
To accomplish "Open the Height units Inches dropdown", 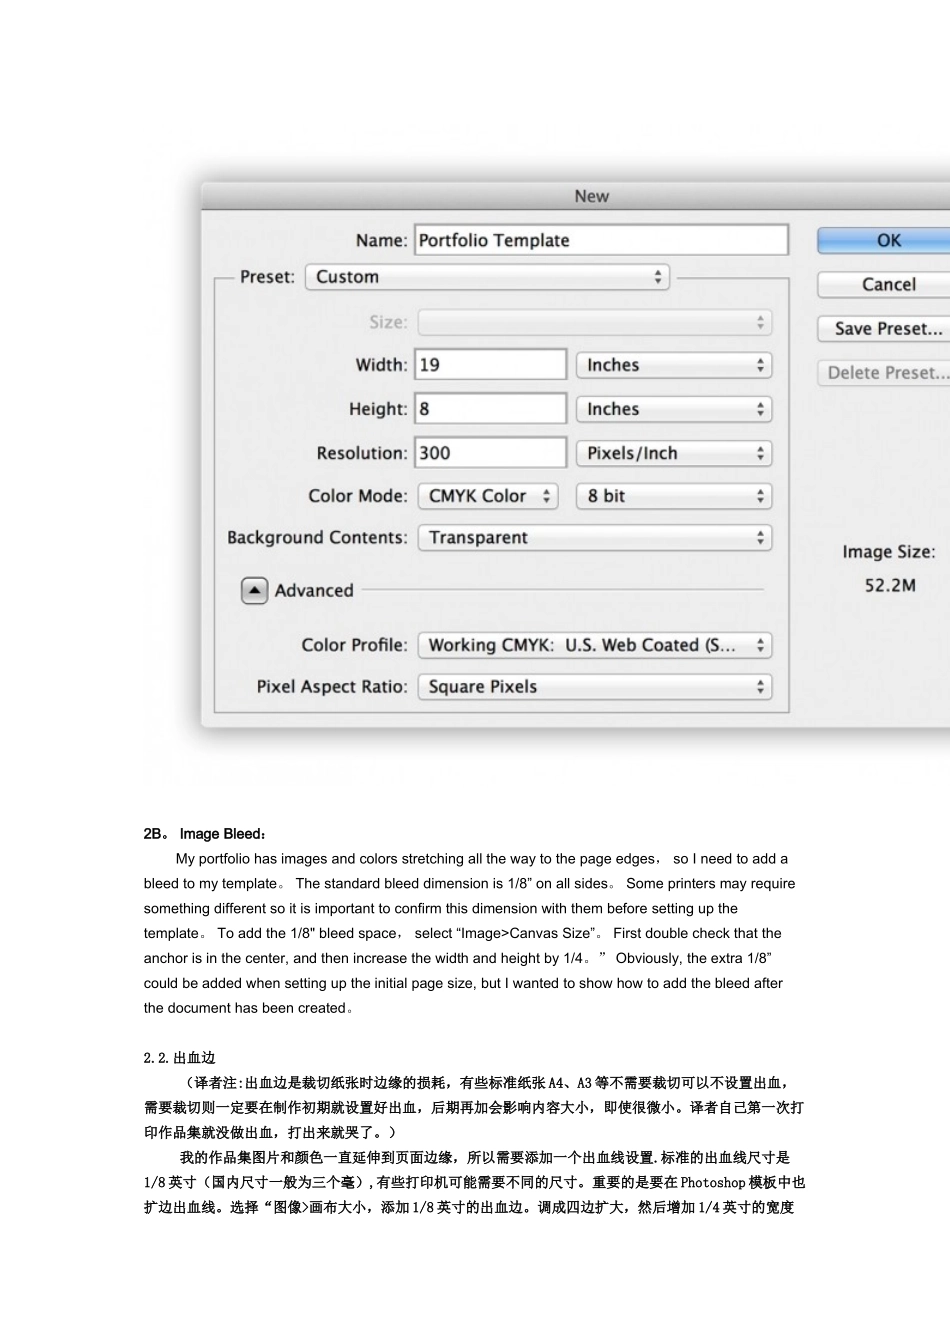I will point(674,410).
